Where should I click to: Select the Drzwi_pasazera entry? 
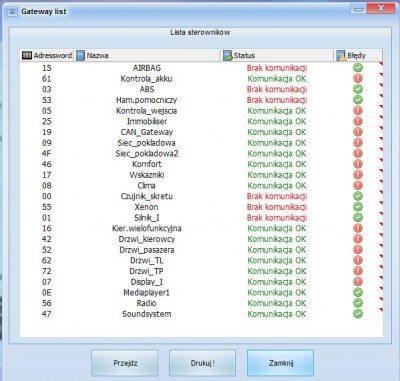point(147,250)
